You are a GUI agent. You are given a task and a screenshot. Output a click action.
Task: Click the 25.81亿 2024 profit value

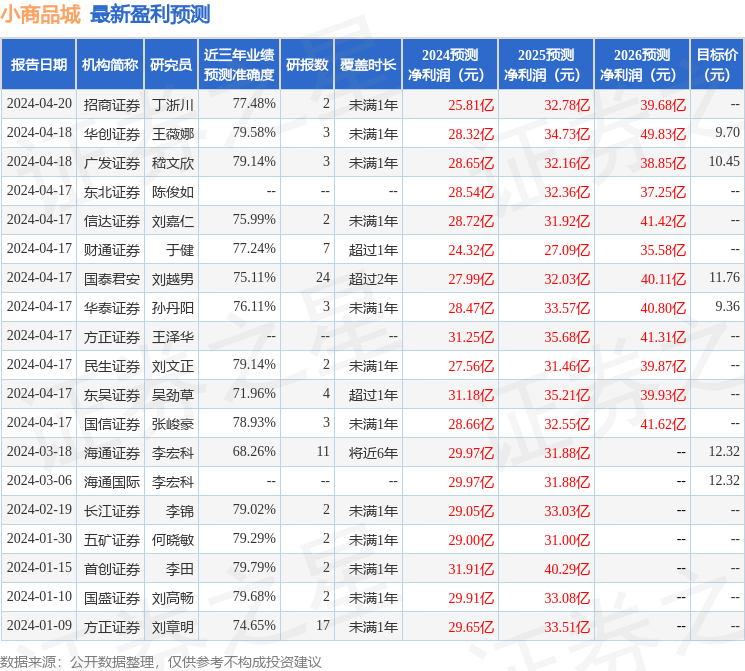pos(471,105)
